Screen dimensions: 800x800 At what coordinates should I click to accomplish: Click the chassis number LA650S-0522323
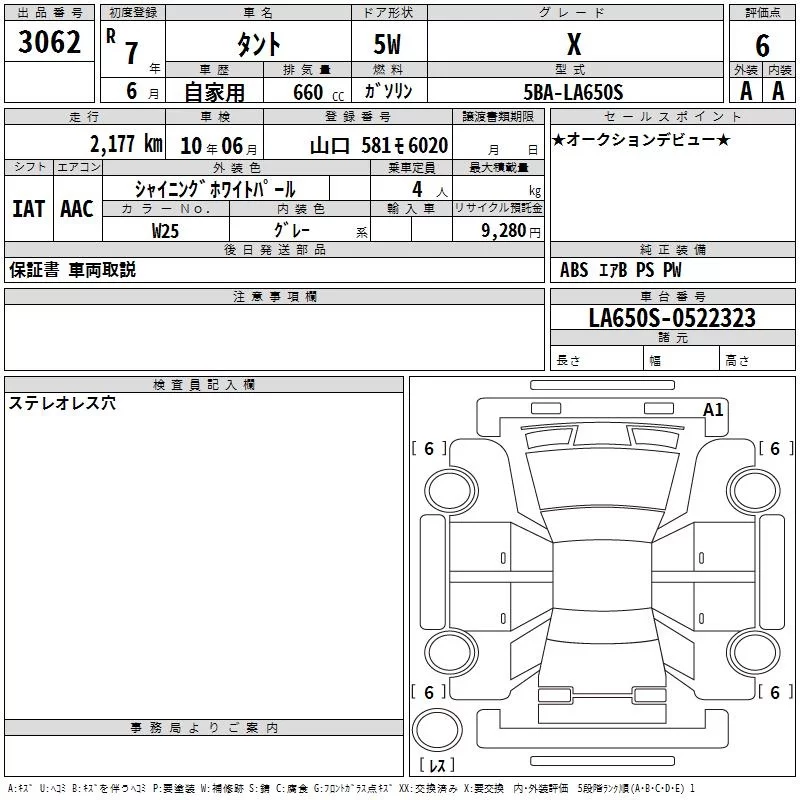672,318
